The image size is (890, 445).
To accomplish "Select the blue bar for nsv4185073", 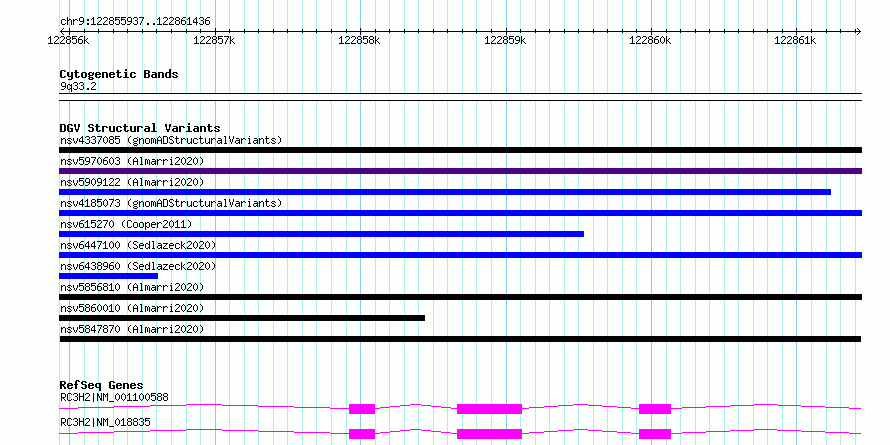I will click(460, 213).
